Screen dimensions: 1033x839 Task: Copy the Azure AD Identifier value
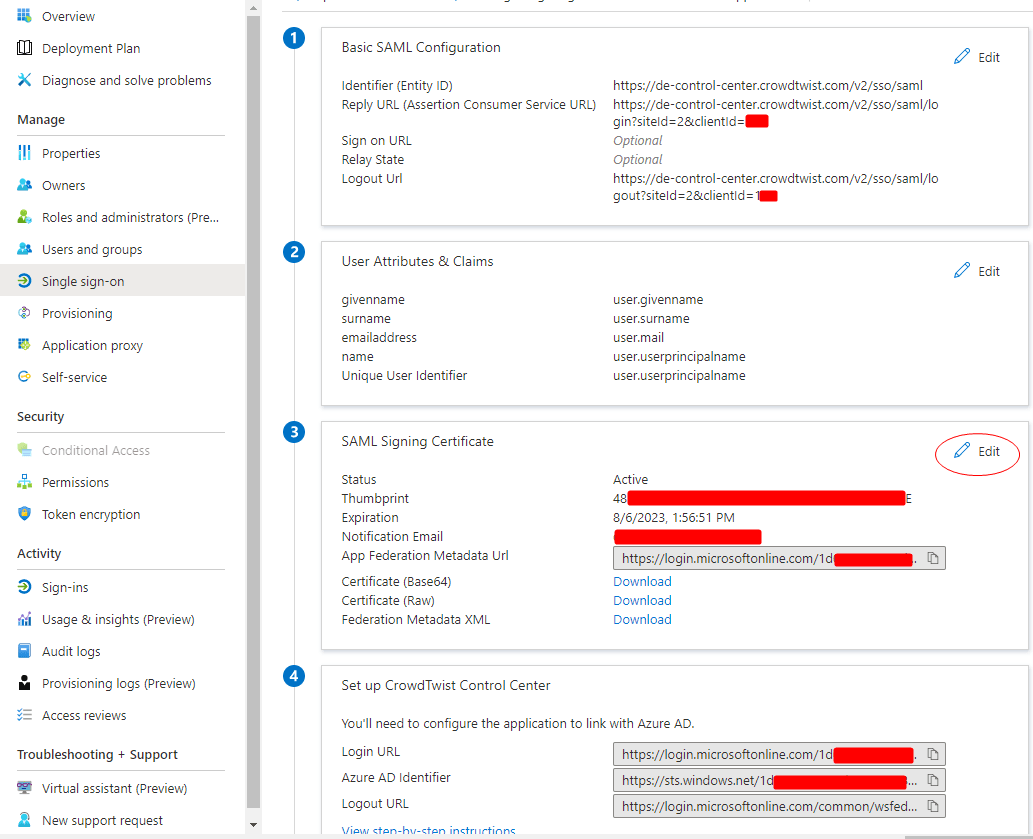pos(933,780)
